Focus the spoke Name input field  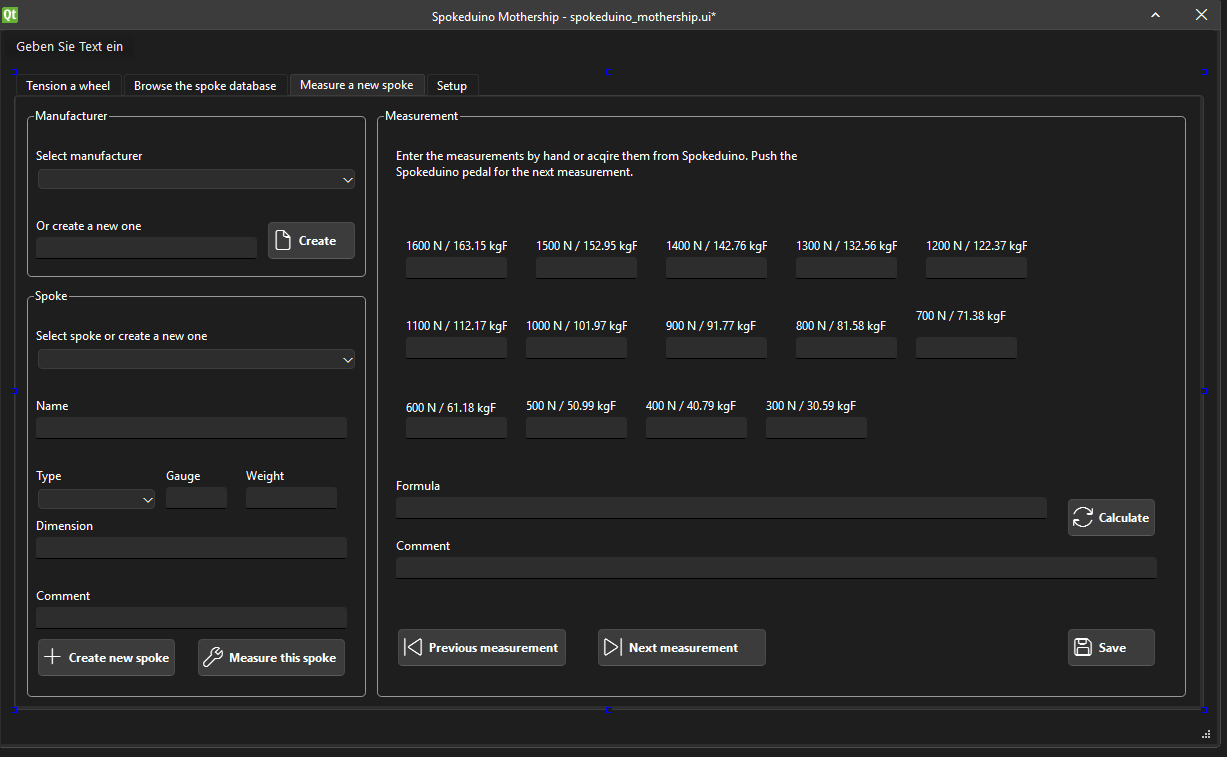pos(191,428)
